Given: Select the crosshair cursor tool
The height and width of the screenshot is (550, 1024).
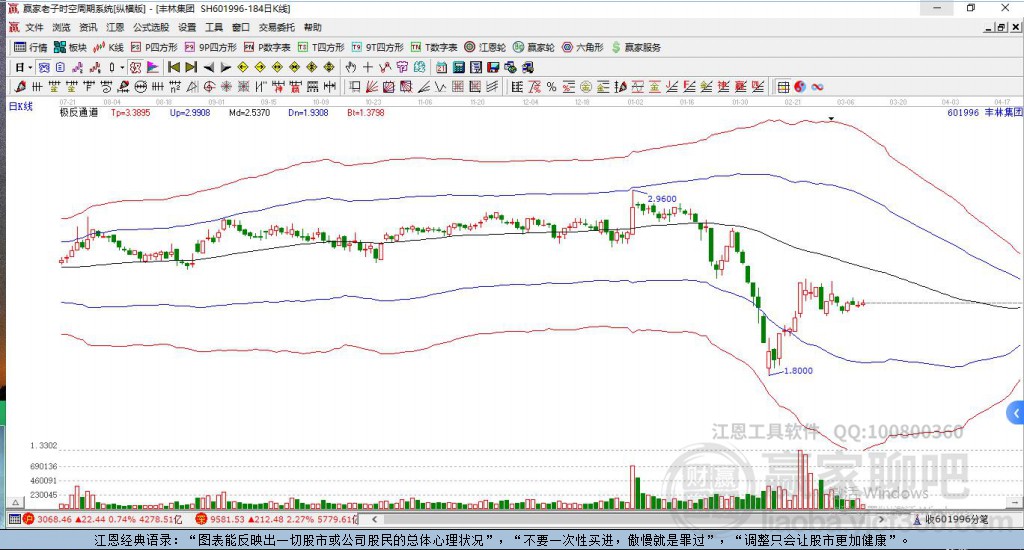Looking at the screenshot, I should [368, 67].
